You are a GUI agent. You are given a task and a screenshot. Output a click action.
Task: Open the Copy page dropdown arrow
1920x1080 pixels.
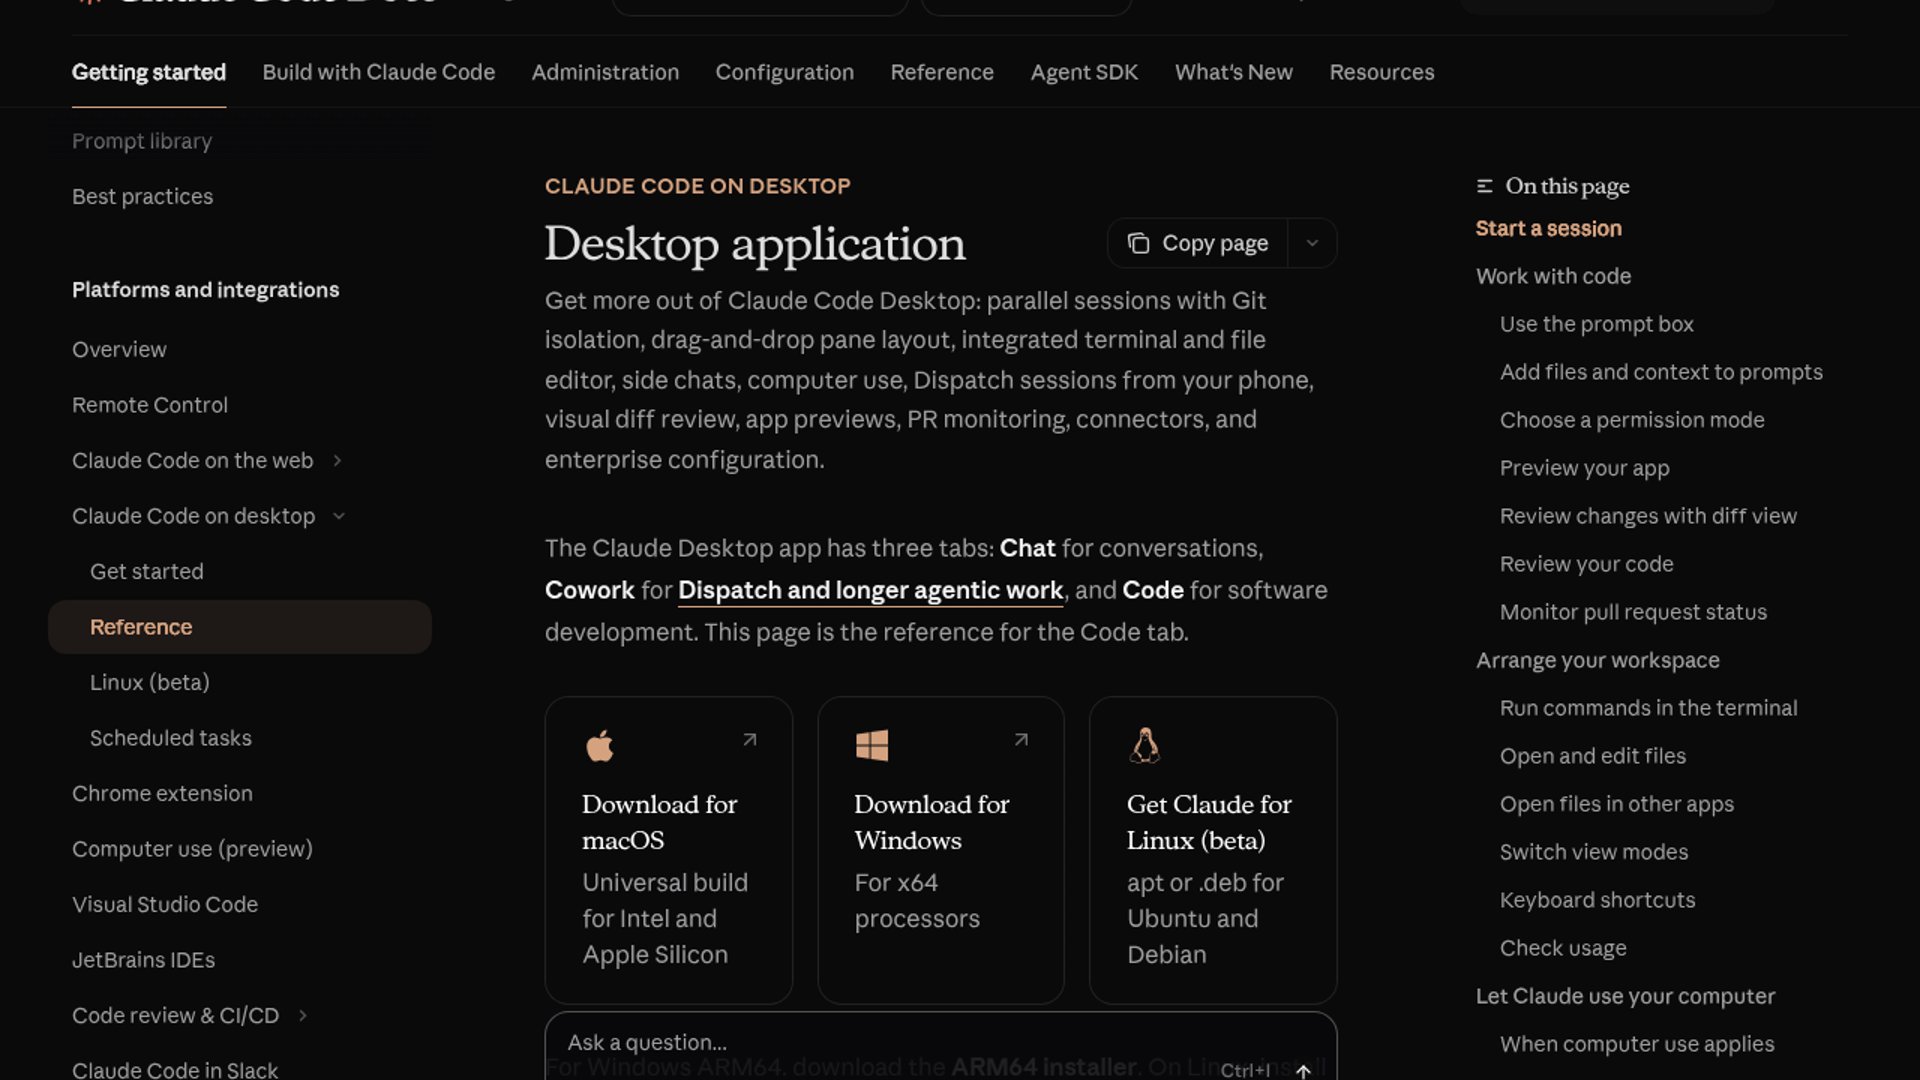tap(1312, 243)
